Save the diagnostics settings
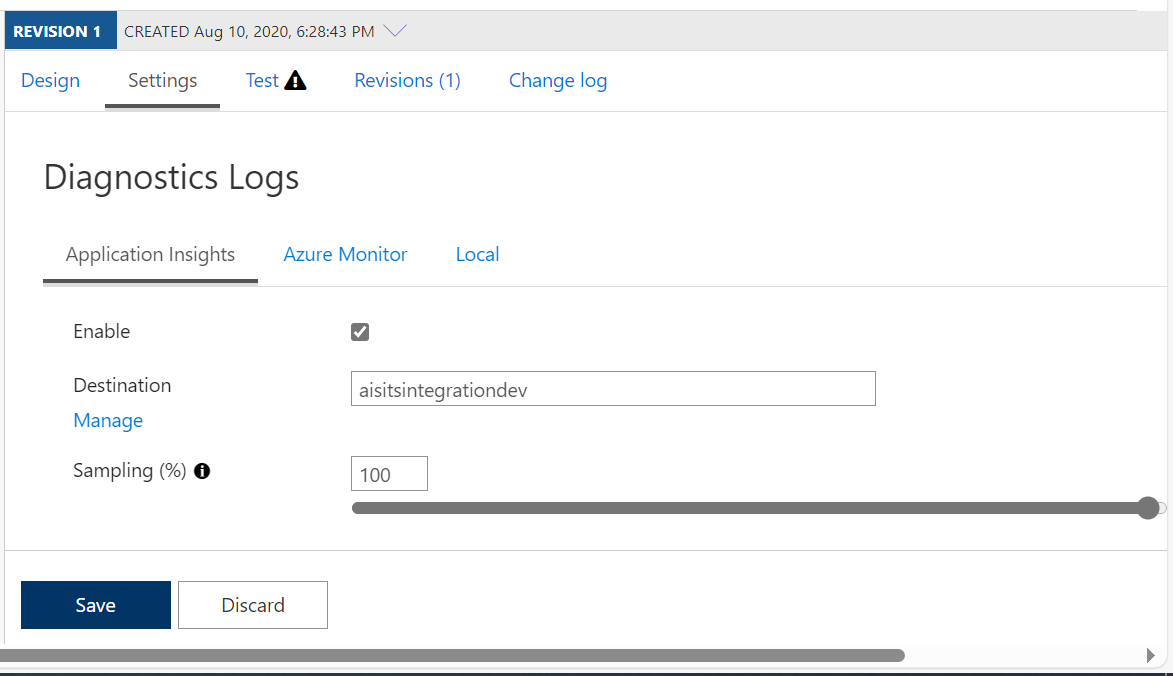 click(x=96, y=605)
